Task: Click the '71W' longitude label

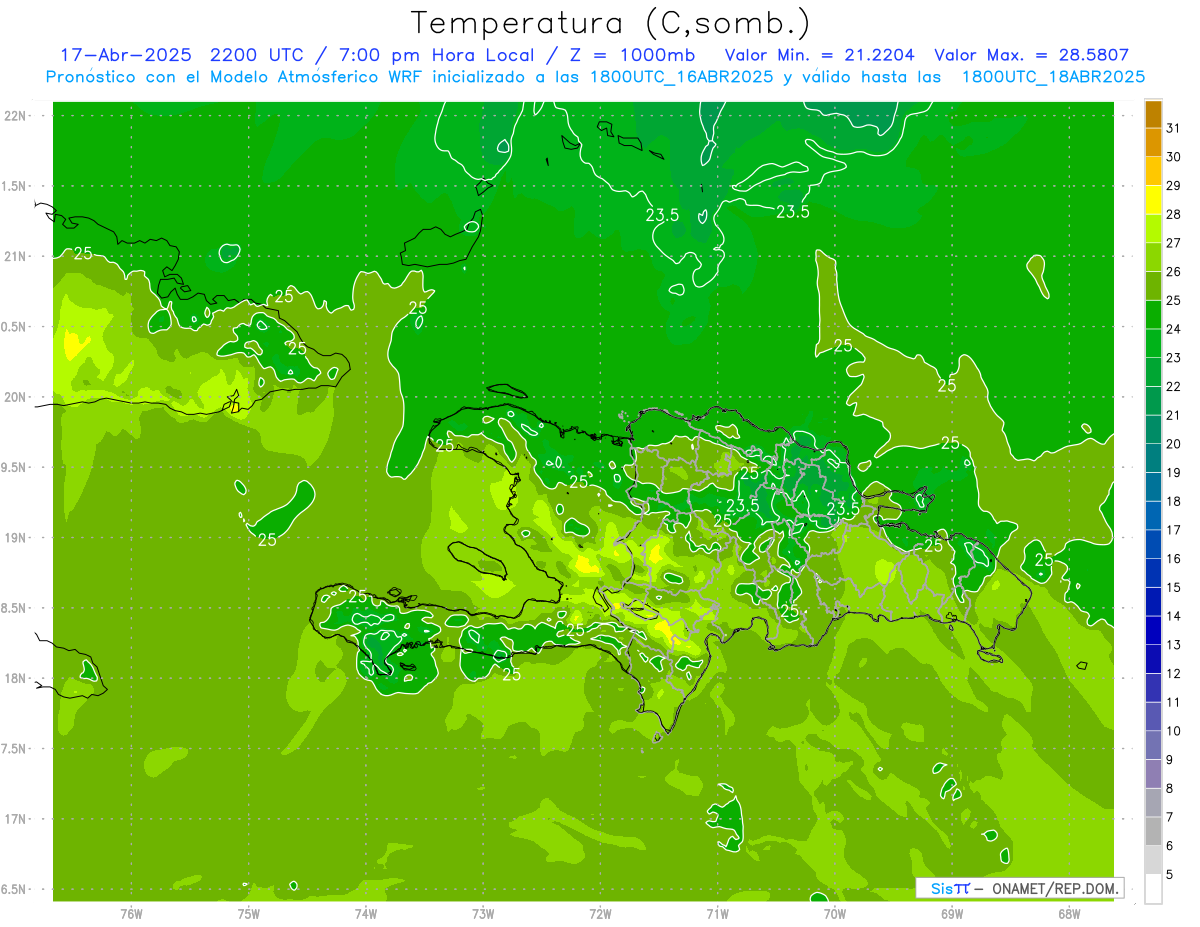Action: click(x=717, y=914)
